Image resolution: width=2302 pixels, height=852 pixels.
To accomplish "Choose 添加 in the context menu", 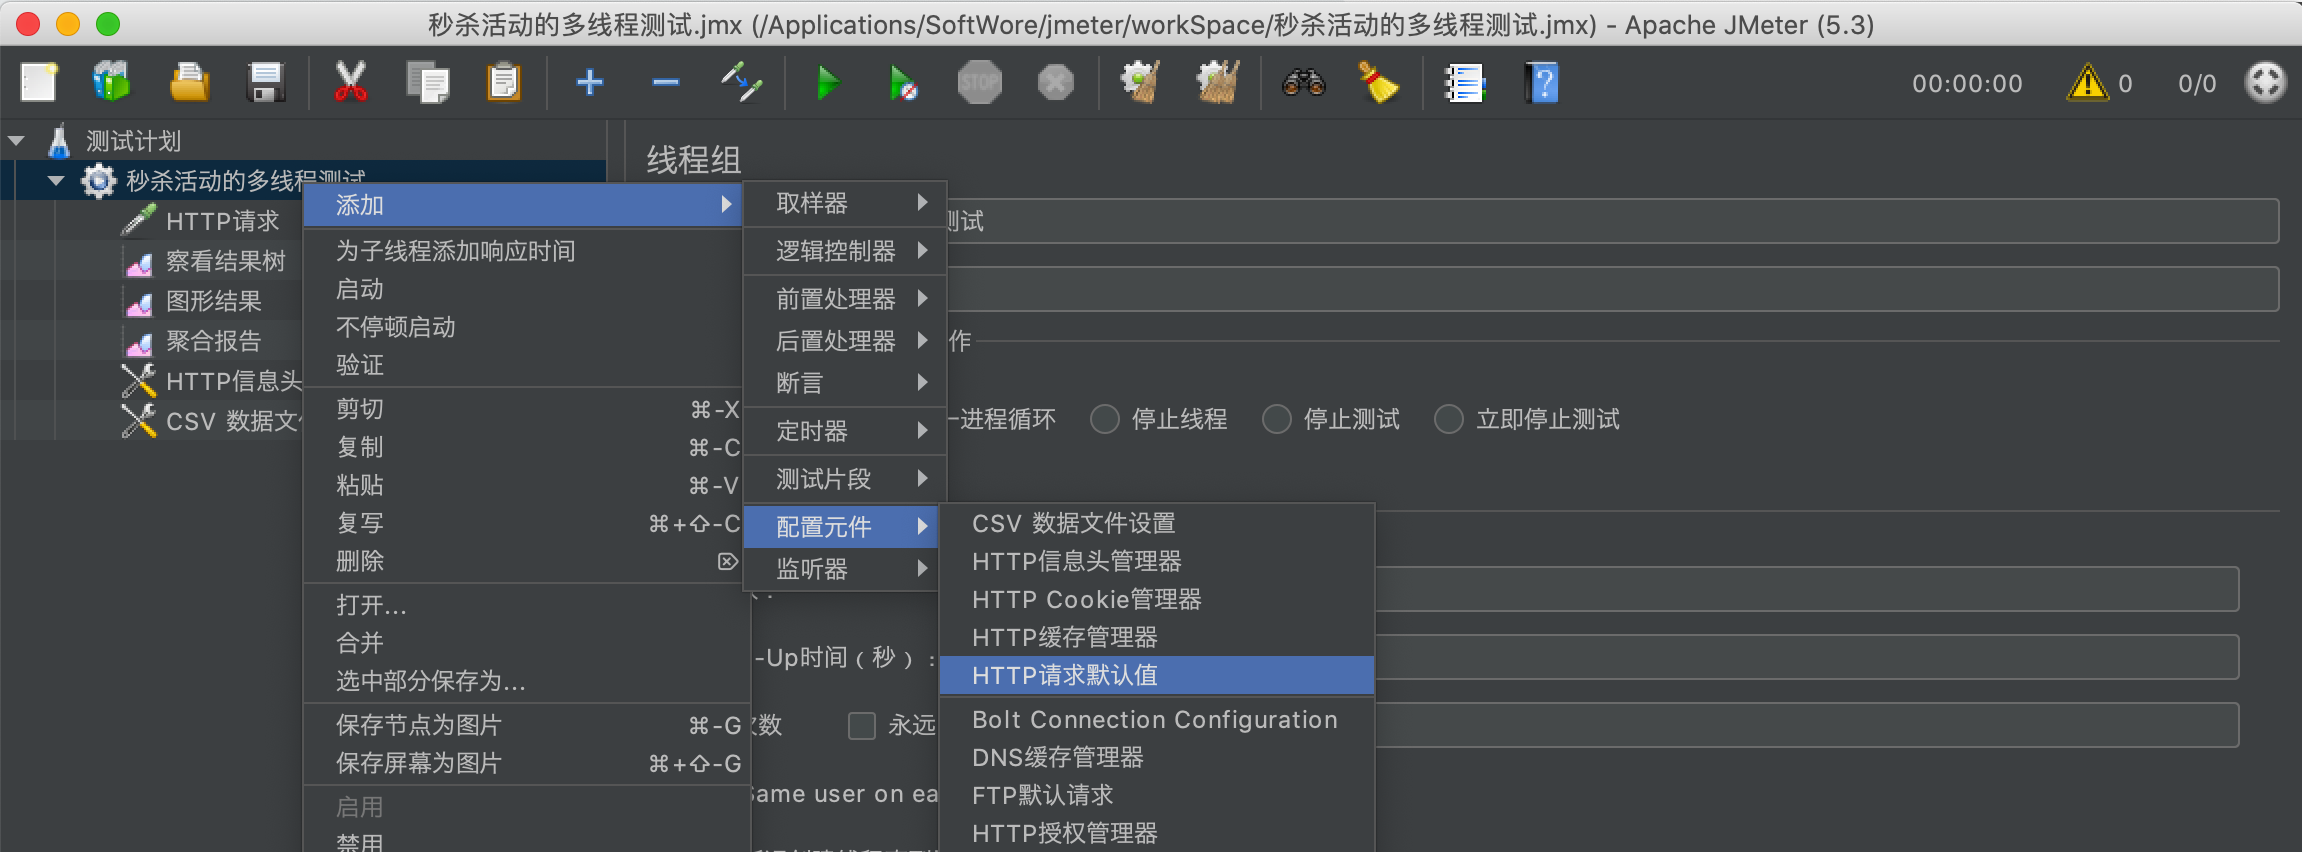I will pyautogui.click(x=523, y=205).
